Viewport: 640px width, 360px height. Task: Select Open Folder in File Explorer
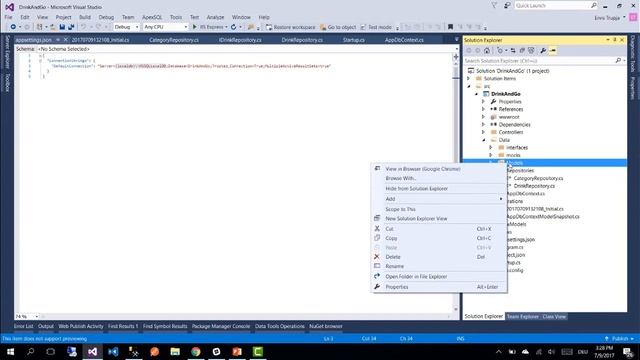coord(439,276)
